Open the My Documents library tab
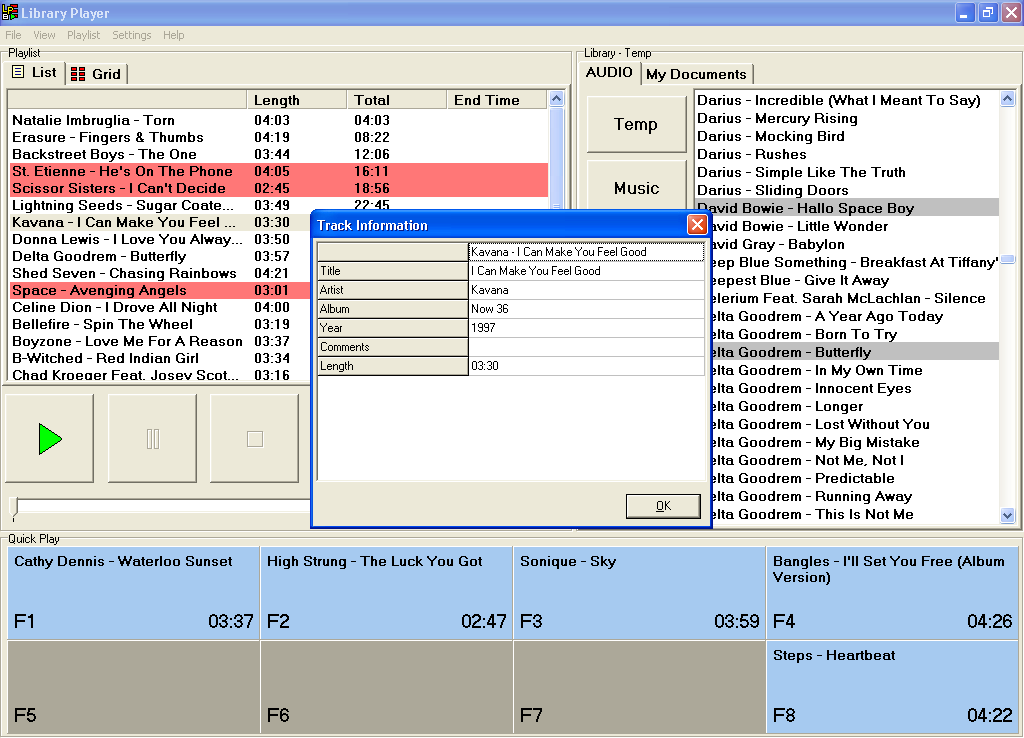The image size is (1024, 738). (x=696, y=74)
